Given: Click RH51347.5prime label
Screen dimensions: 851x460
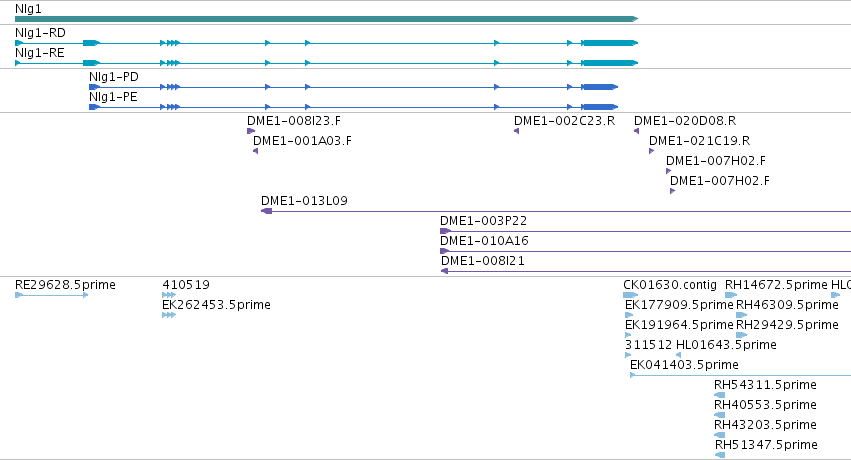Looking at the screenshot, I should point(766,444).
